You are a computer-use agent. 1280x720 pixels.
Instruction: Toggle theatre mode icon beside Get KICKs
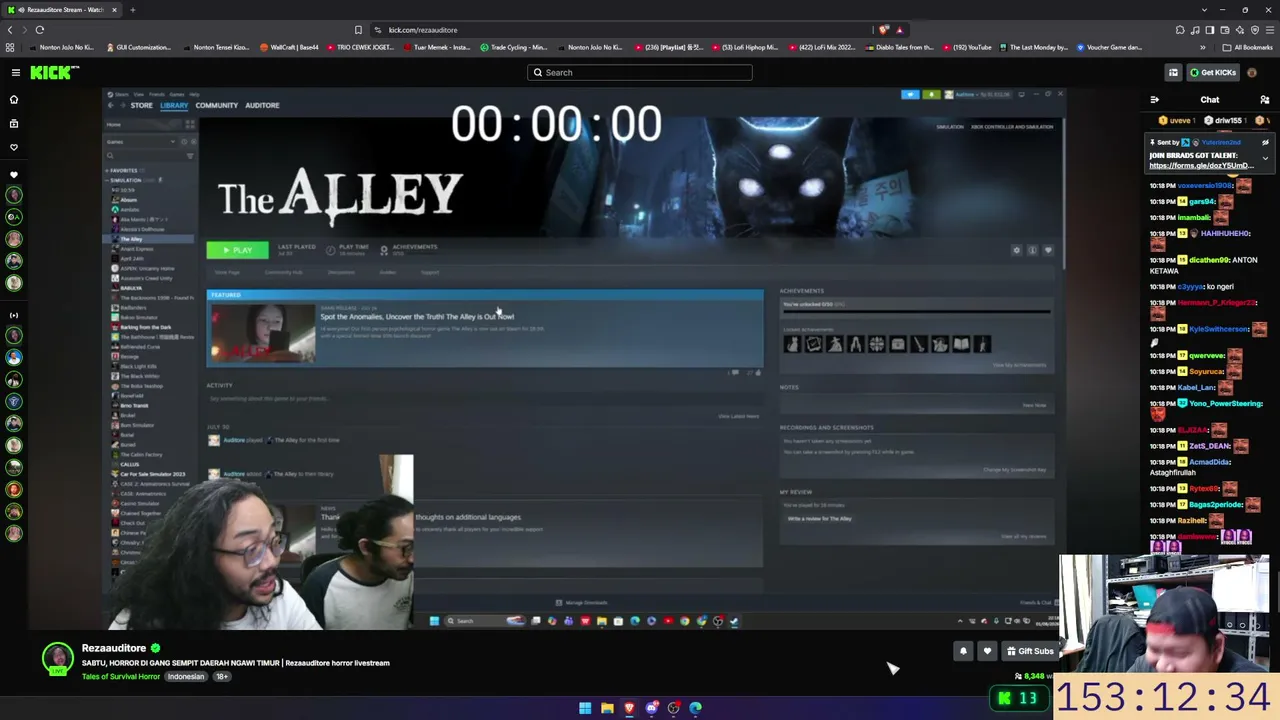point(1173,72)
